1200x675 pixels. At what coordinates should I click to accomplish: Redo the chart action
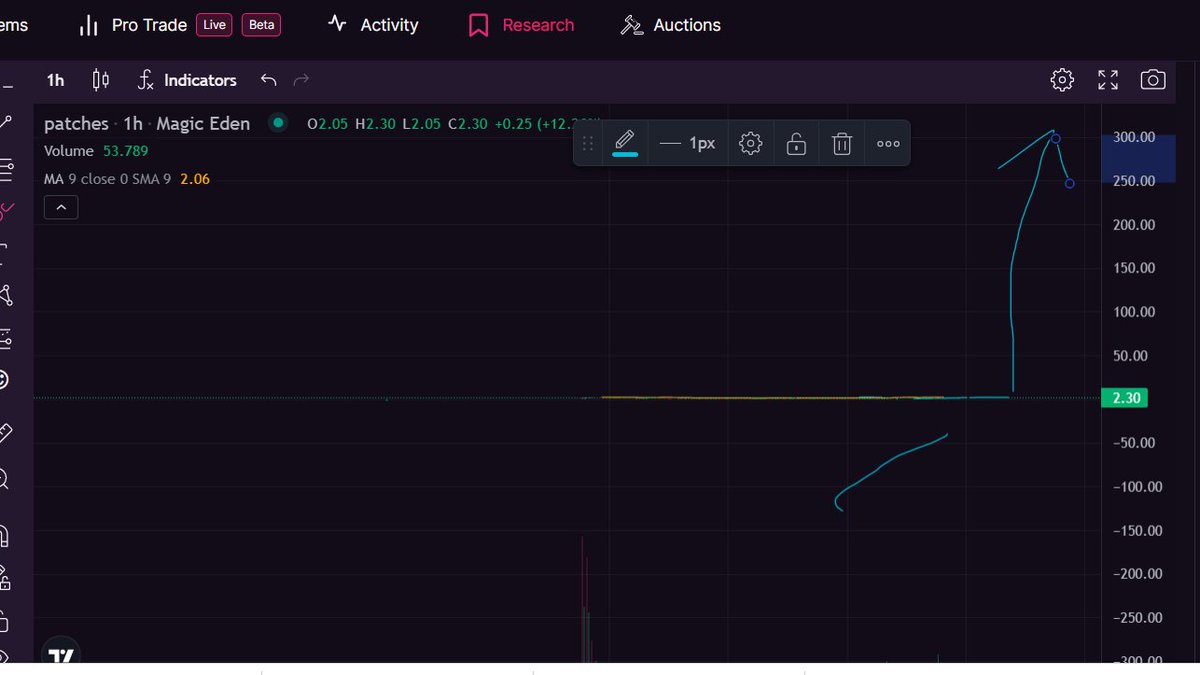(302, 80)
